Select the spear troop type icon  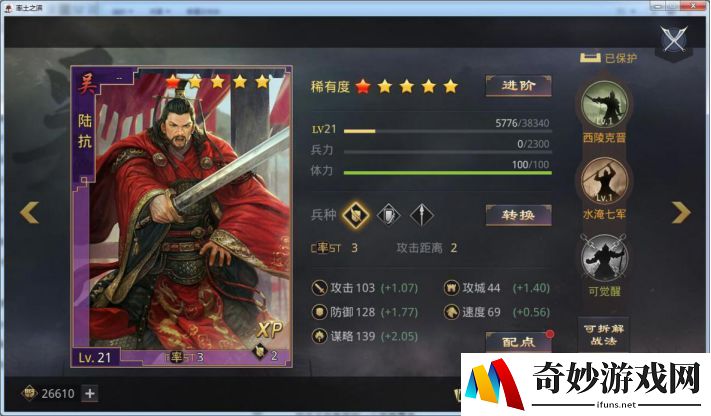click(422, 215)
